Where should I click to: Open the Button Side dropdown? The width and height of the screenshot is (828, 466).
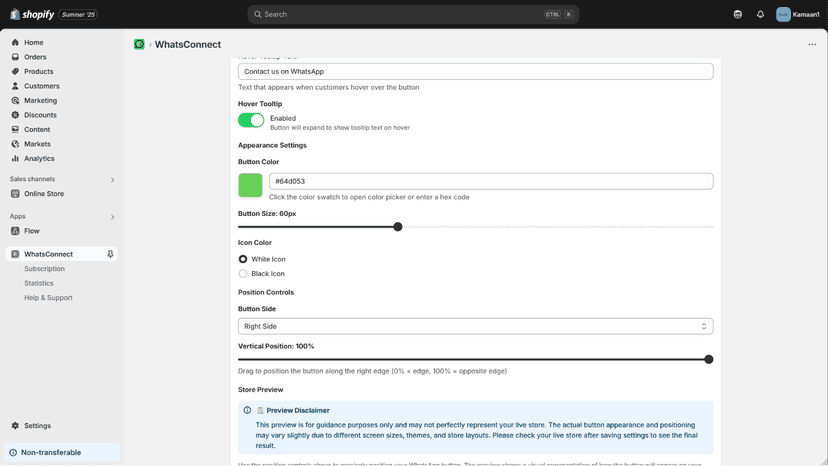(x=475, y=326)
